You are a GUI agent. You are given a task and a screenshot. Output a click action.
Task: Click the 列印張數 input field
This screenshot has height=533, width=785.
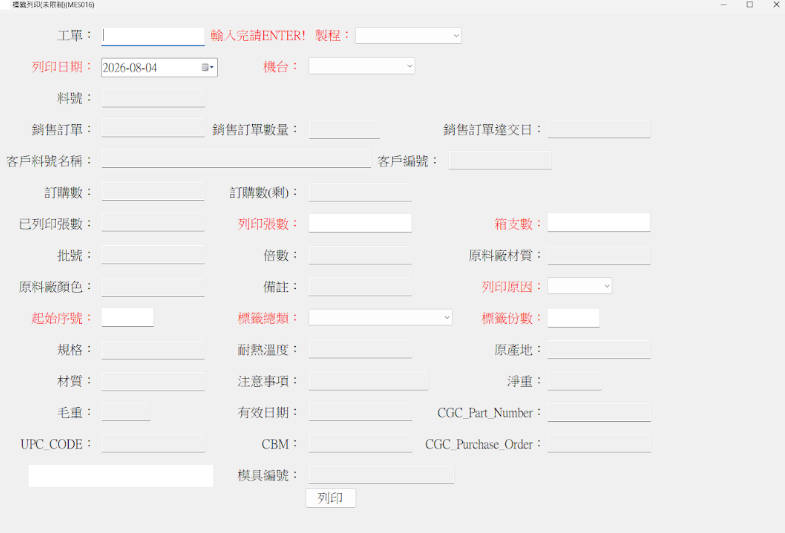[360, 223]
